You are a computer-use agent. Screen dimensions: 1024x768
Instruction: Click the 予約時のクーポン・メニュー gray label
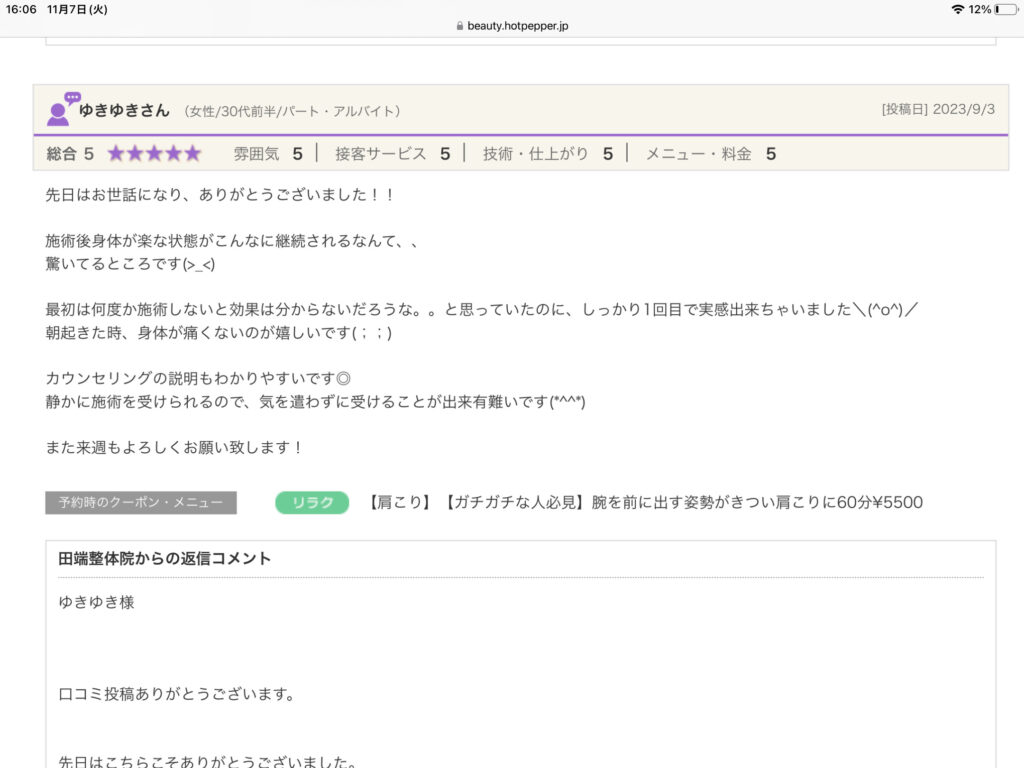(x=141, y=502)
